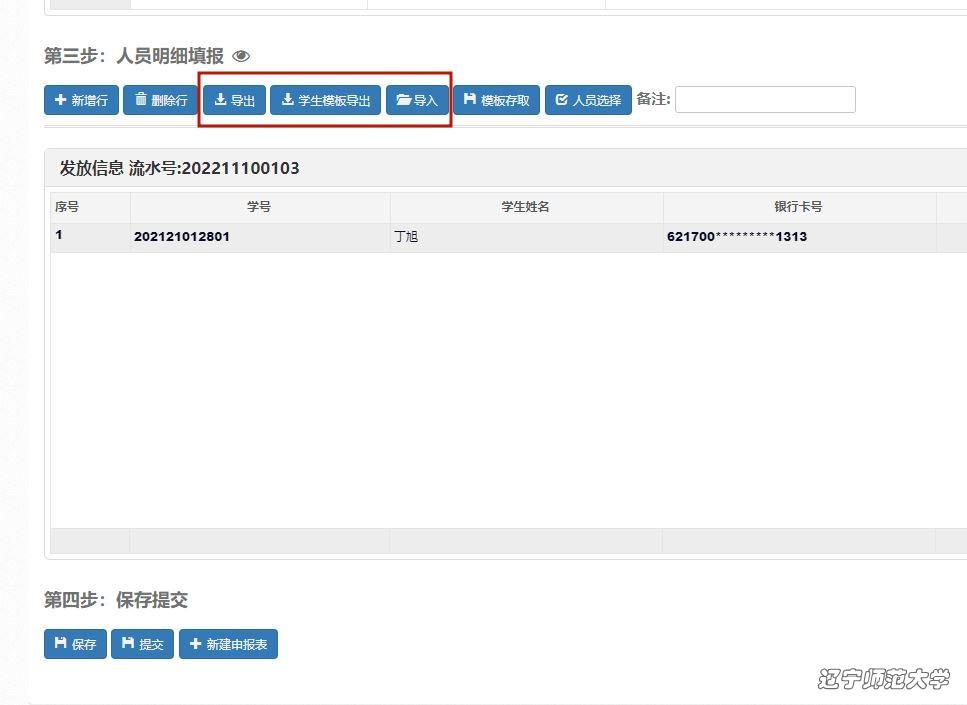Create a new form with 新建申报表
The width and height of the screenshot is (967, 705).
228,644
